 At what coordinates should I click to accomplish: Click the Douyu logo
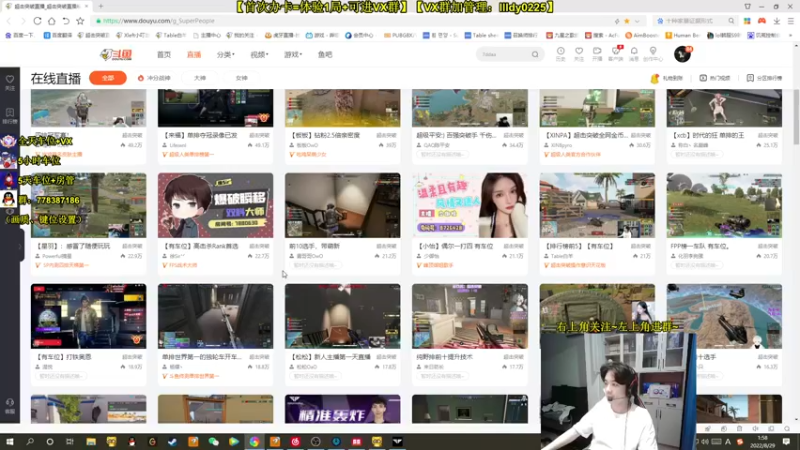coord(116,55)
